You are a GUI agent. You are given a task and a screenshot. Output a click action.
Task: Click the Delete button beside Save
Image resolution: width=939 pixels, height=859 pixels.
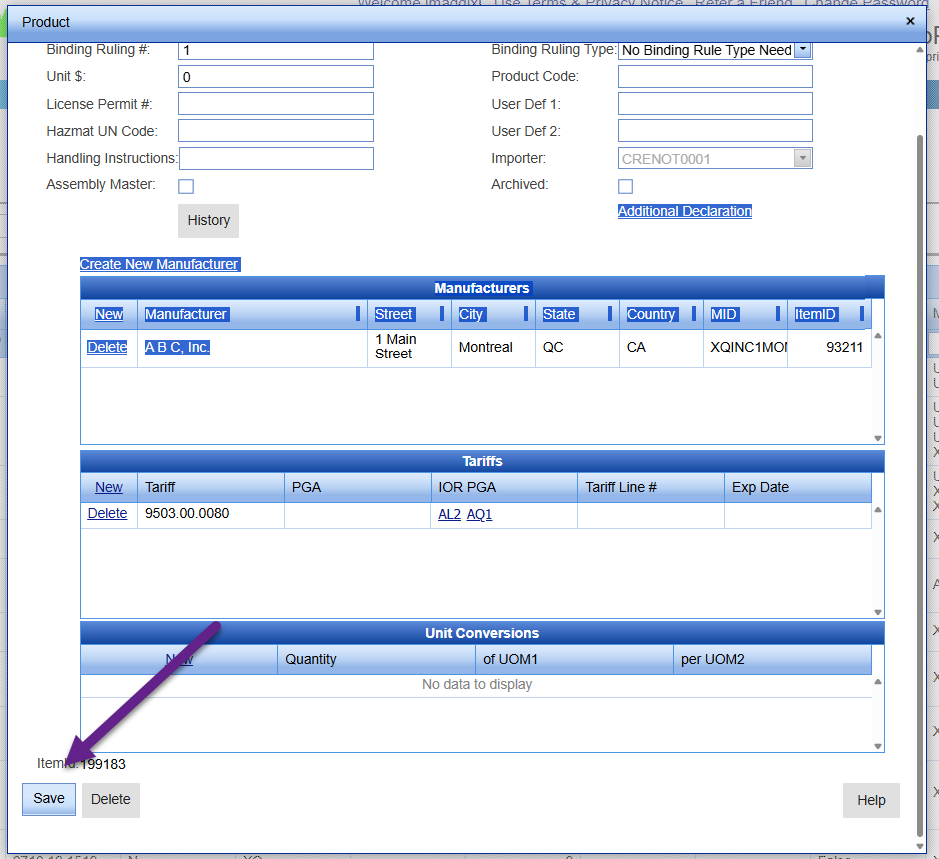[111, 799]
